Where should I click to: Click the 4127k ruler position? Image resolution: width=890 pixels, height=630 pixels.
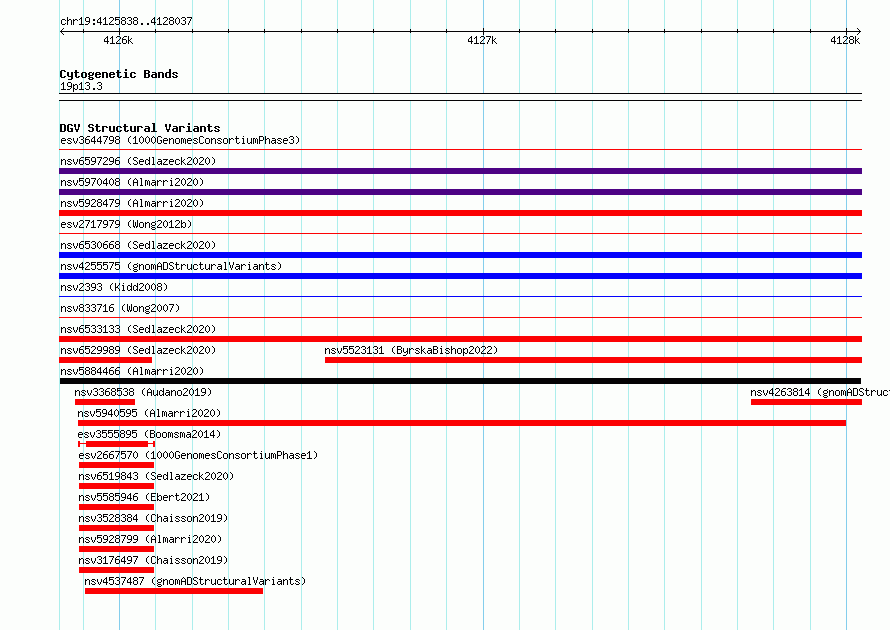pyautogui.click(x=482, y=40)
